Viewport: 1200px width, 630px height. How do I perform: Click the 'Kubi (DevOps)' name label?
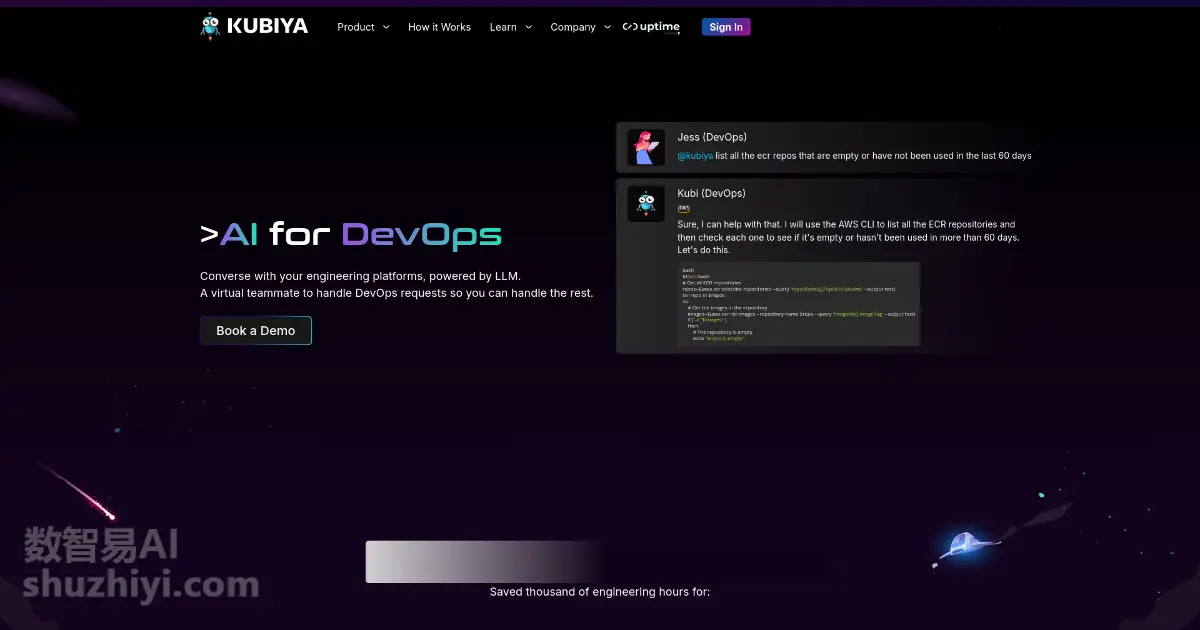click(711, 193)
